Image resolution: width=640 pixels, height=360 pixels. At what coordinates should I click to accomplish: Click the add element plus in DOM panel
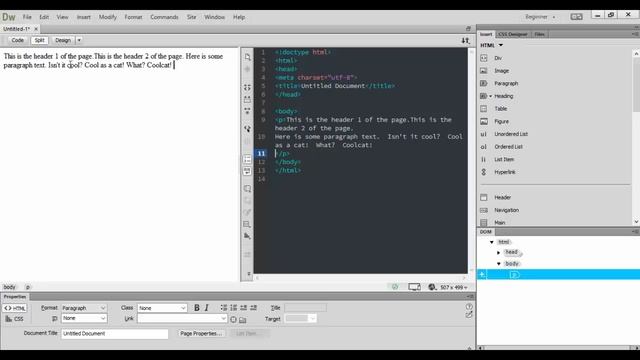tap(482, 275)
